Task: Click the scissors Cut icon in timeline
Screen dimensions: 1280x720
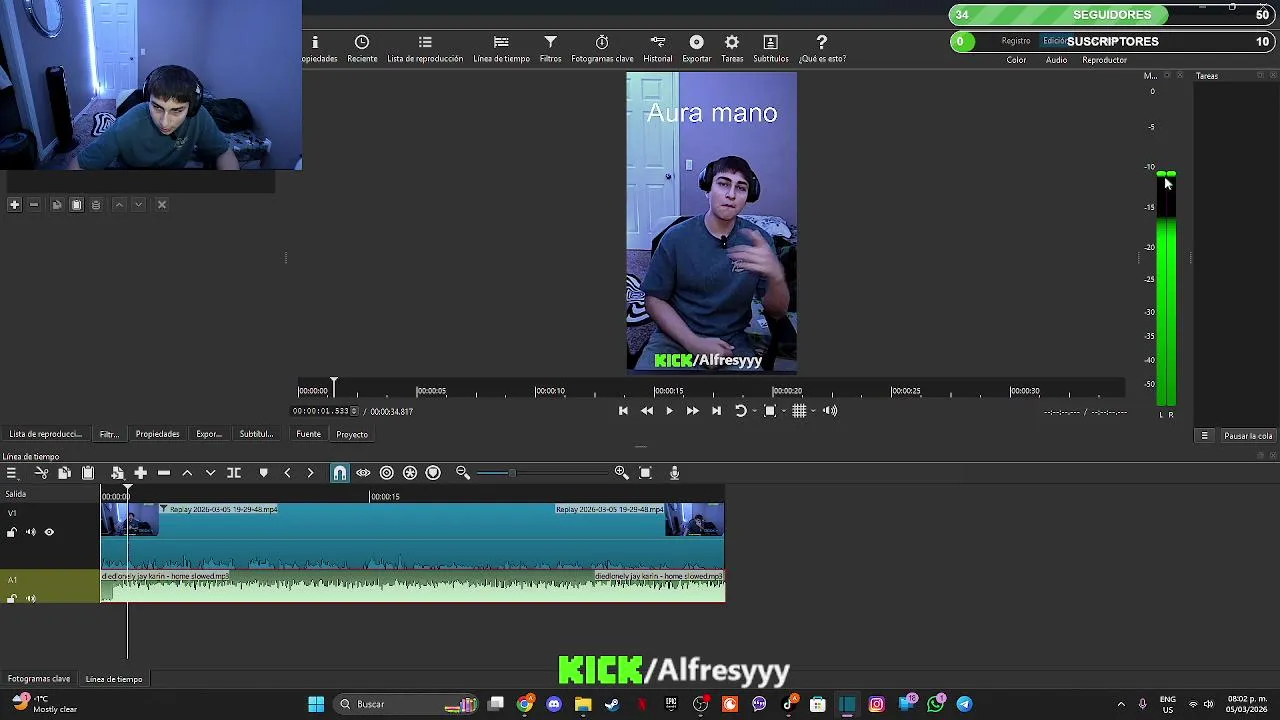Action: click(x=41, y=473)
